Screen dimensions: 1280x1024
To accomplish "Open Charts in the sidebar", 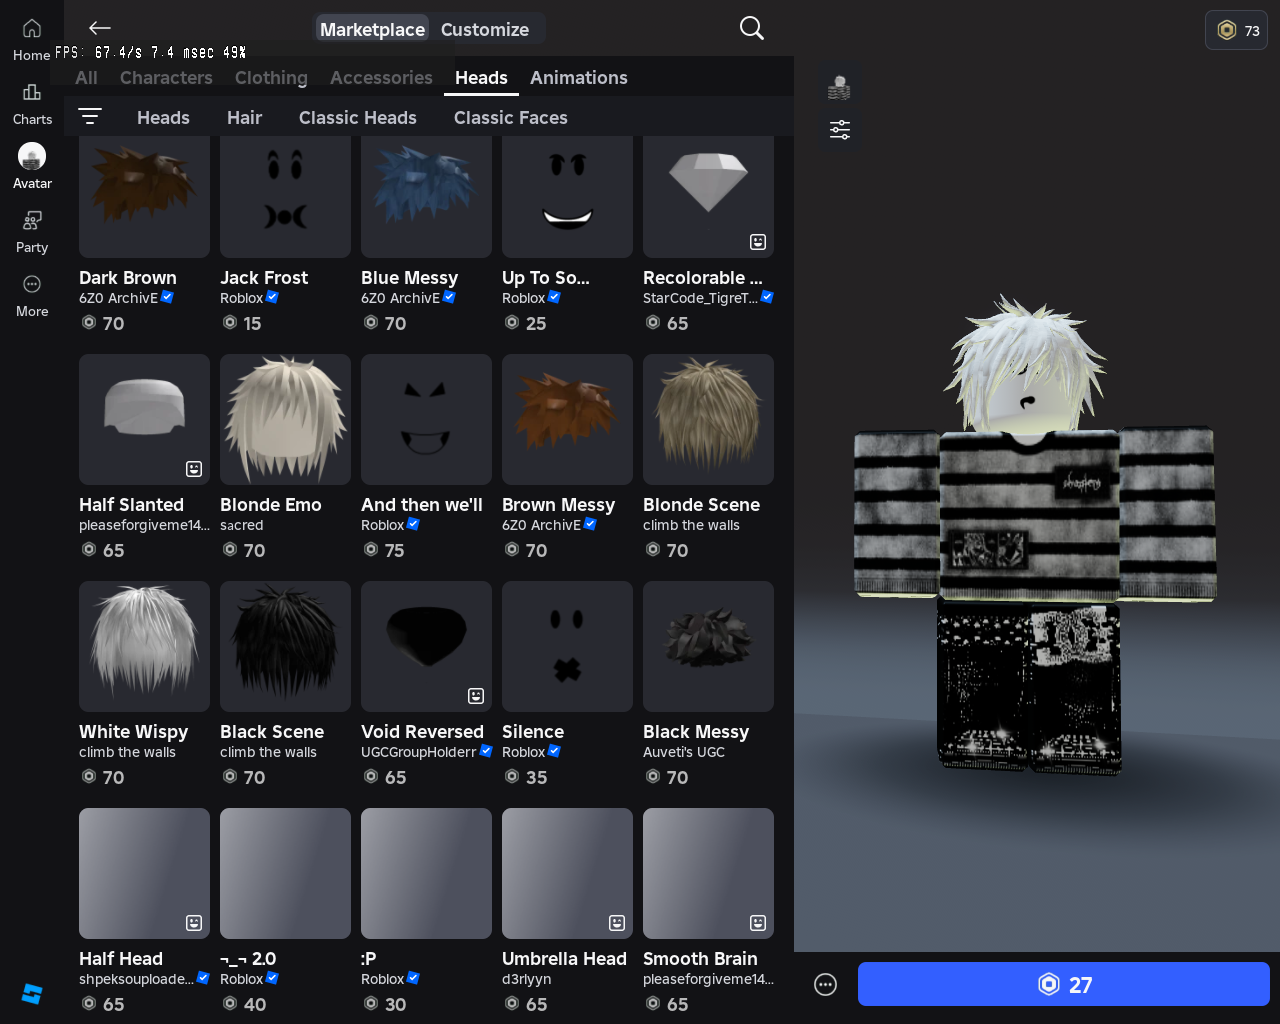I will tap(32, 104).
